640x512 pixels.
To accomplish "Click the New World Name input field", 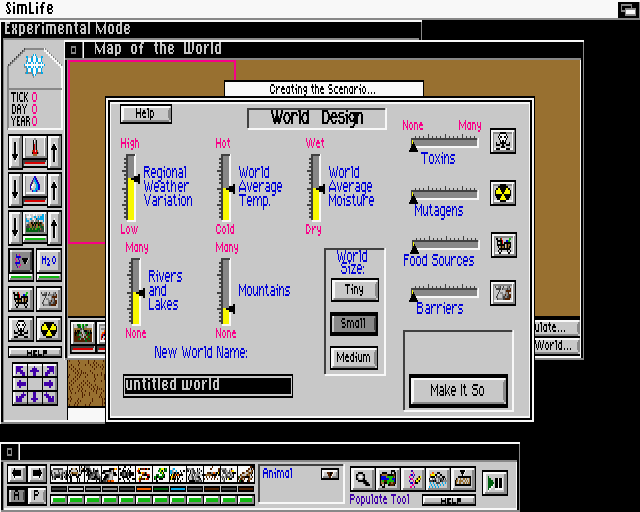I will pyautogui.click(x=208, y=385).
